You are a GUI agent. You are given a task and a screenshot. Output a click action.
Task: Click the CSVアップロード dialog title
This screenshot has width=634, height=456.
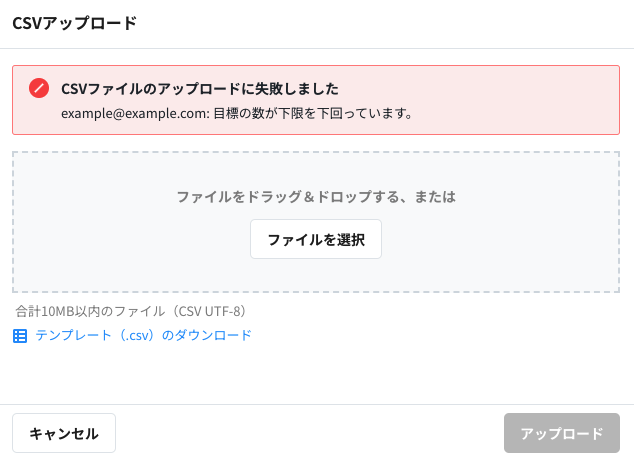[x=74, y=23]
